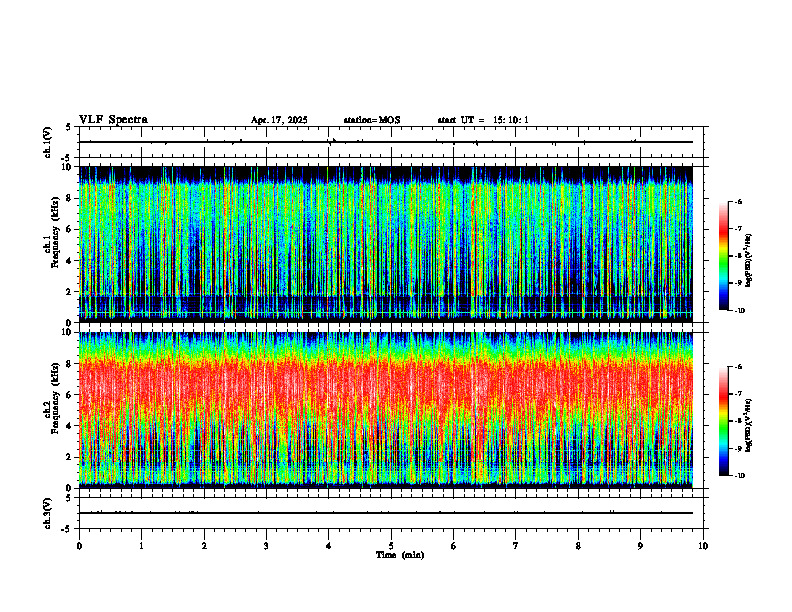This screenshot has height=612, width=792.
Task: Click time axis tick label "10"
Action: pos(703,546)
